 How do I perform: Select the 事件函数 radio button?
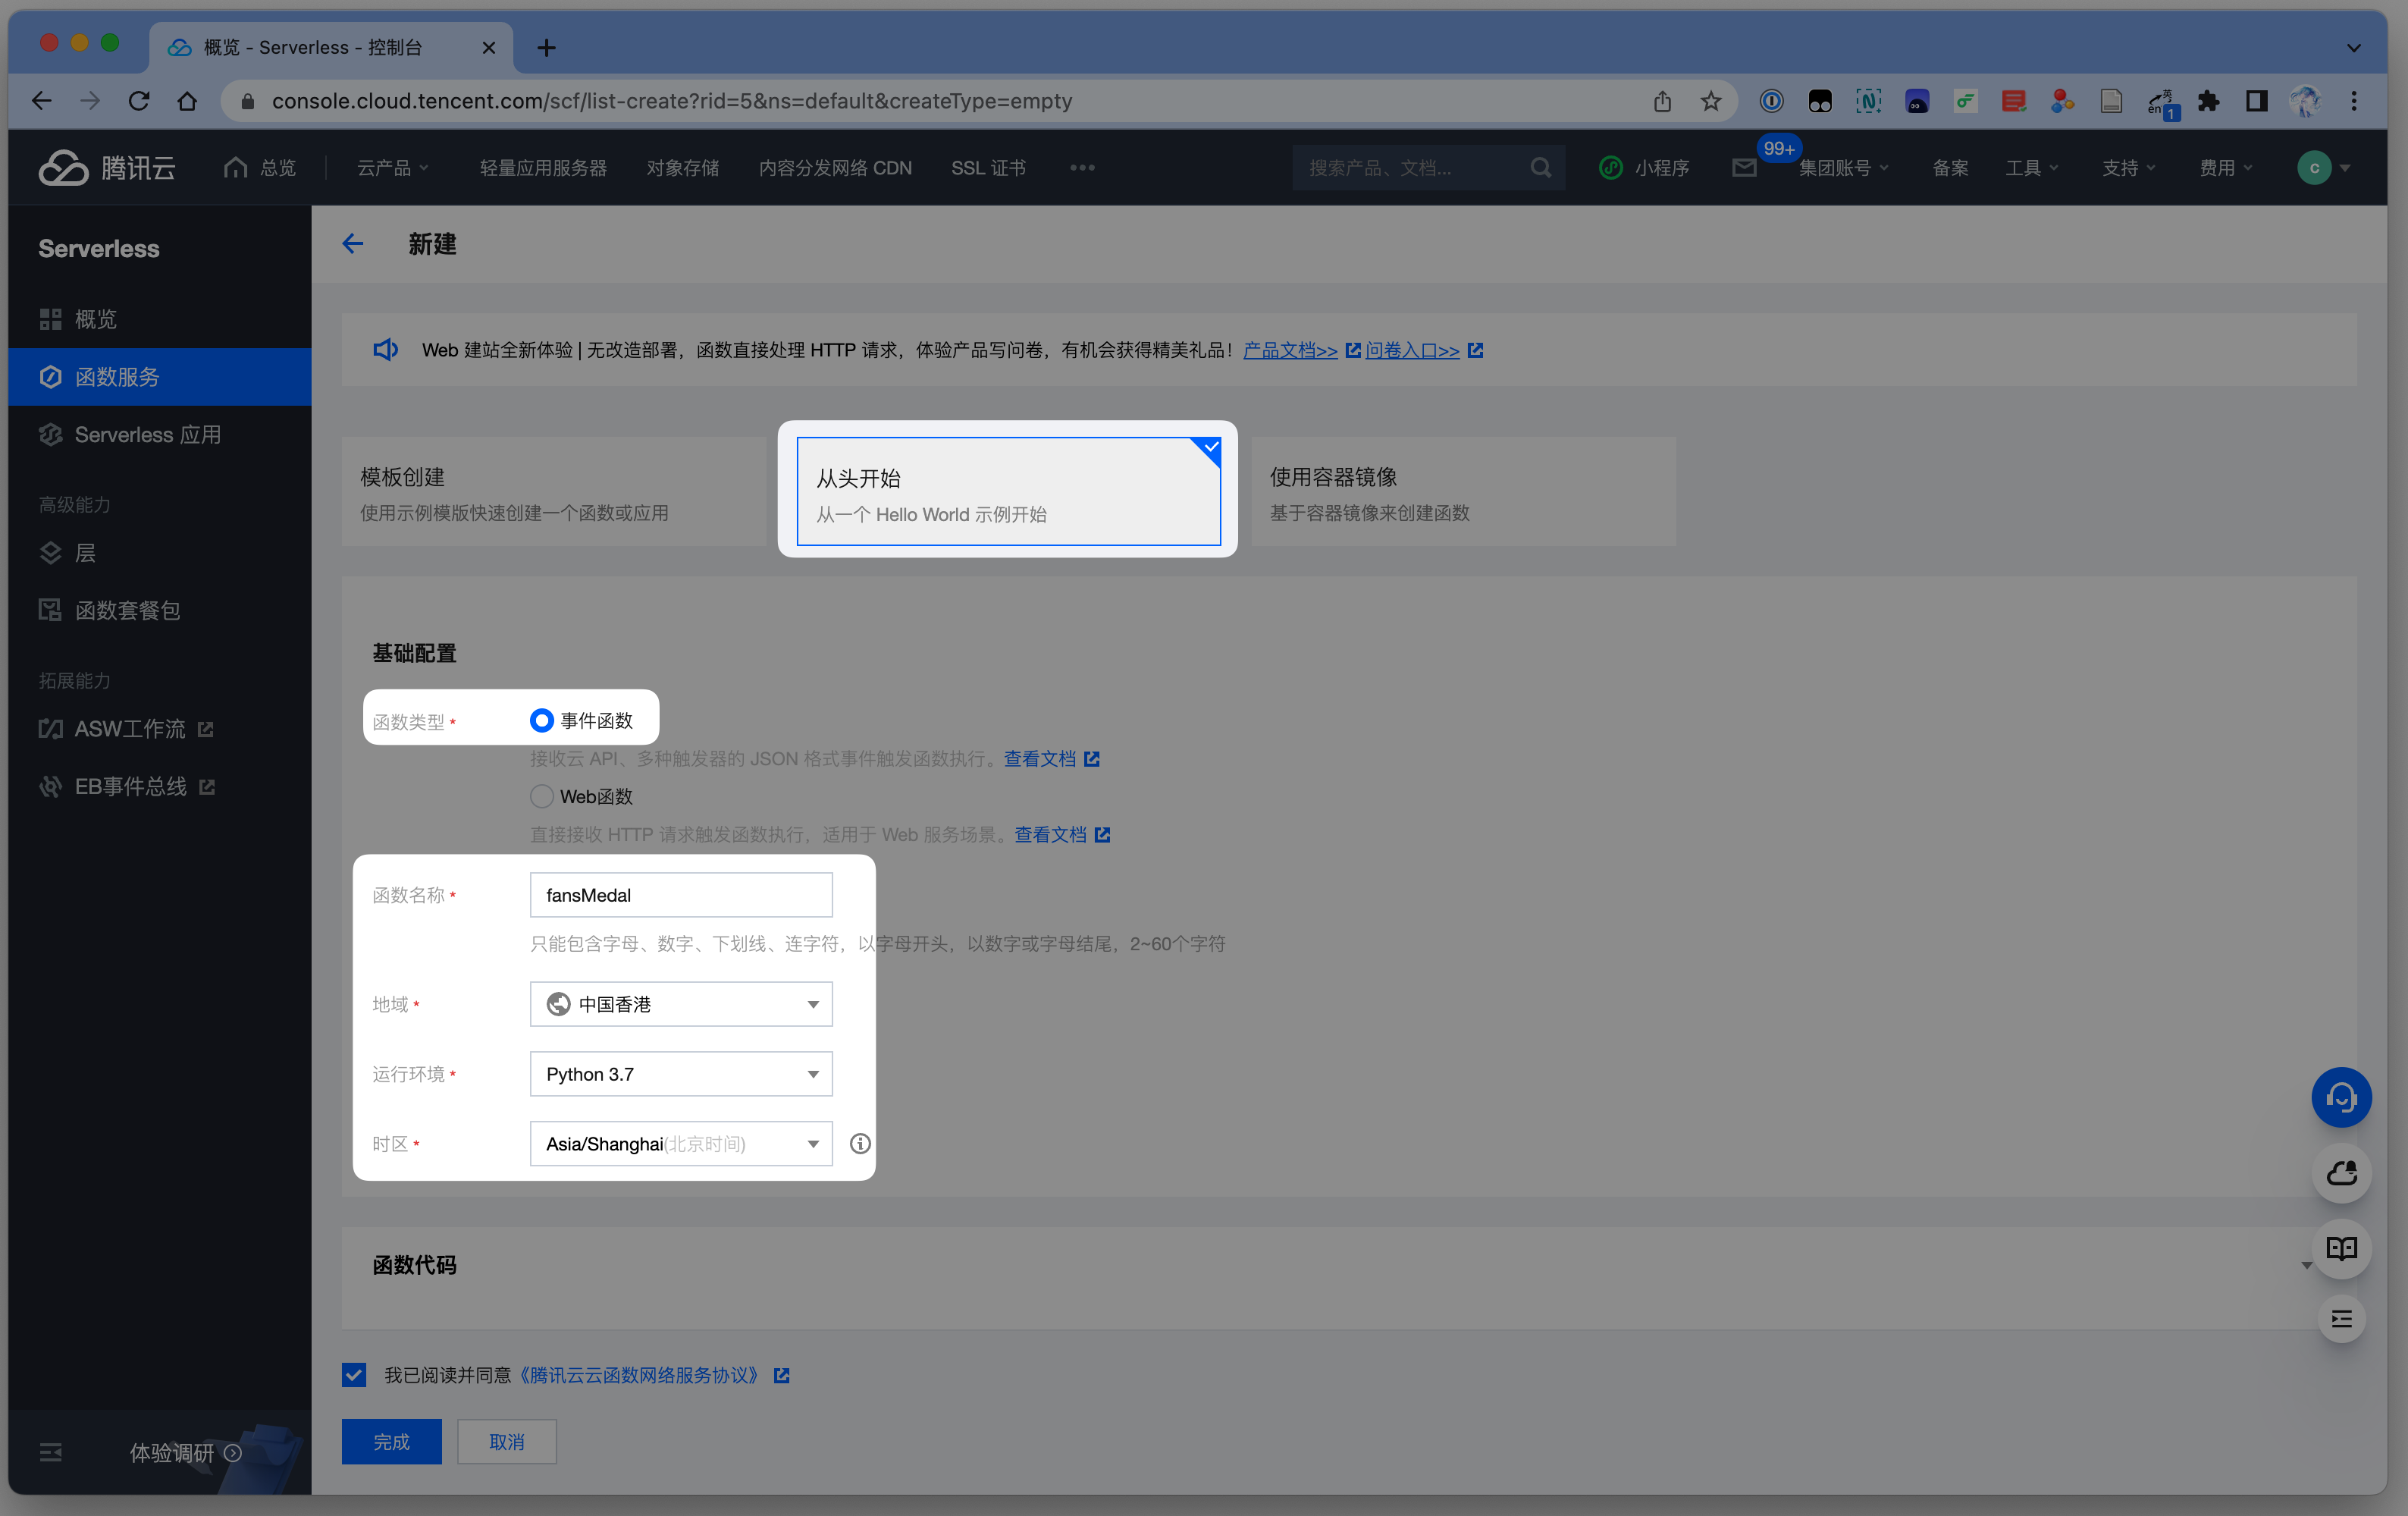pyautogui.click(x=542, y=720)
